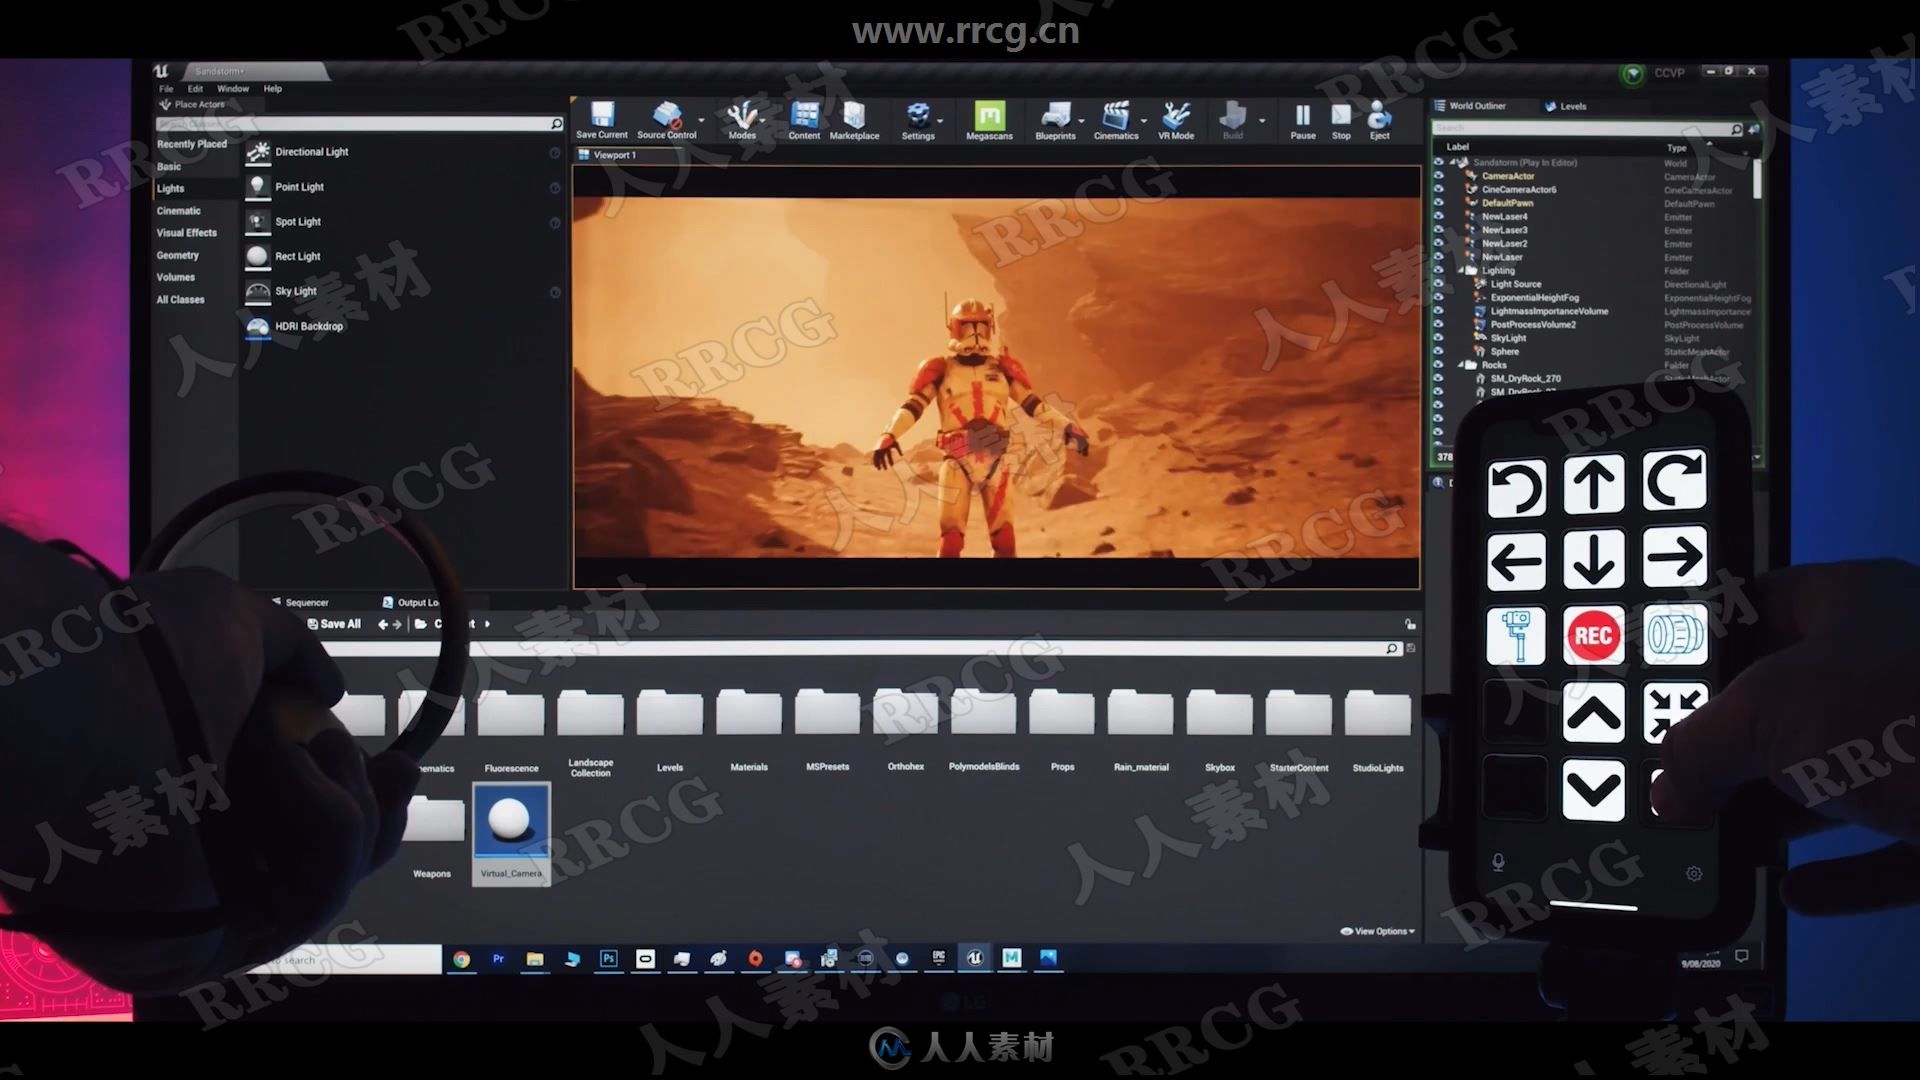
Task: Tap the microphone icon on phone
Action: pyautogui.click(x=1498, y=862)
